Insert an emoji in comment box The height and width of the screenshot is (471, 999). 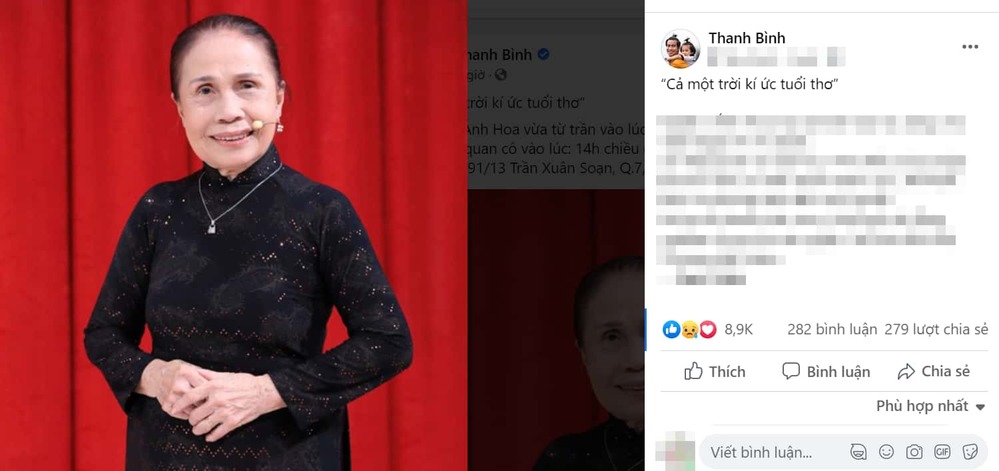(x=886, y=452)
